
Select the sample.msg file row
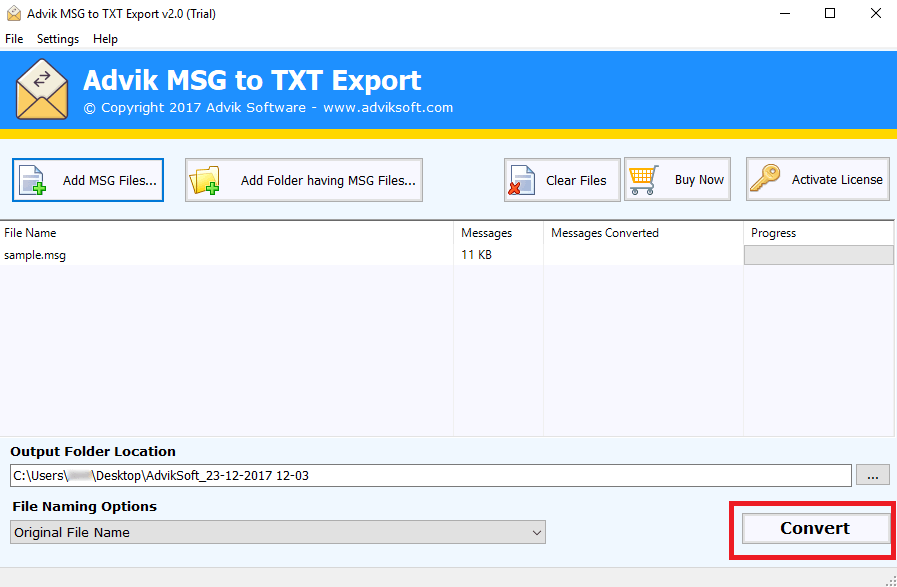tap(446, 255)
